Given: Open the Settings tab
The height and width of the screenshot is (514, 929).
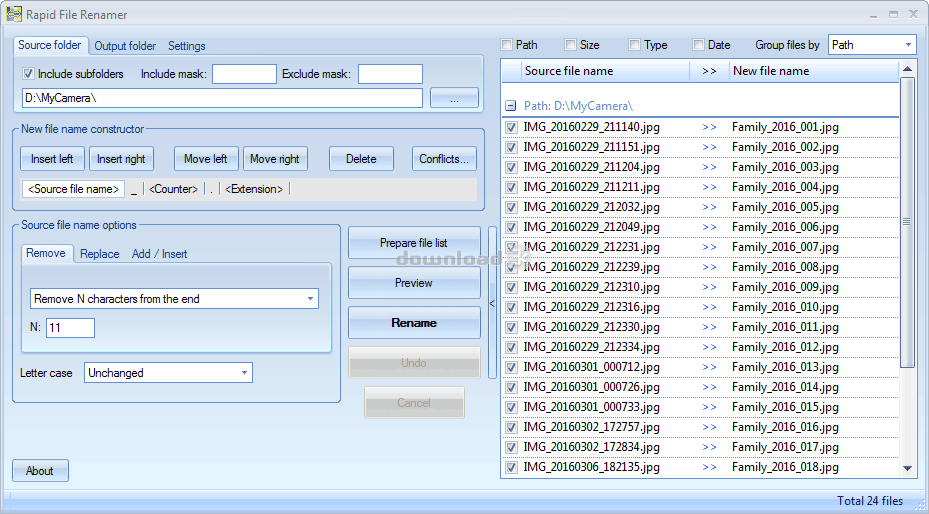Looking at the screenshot, I should point(187,46).
